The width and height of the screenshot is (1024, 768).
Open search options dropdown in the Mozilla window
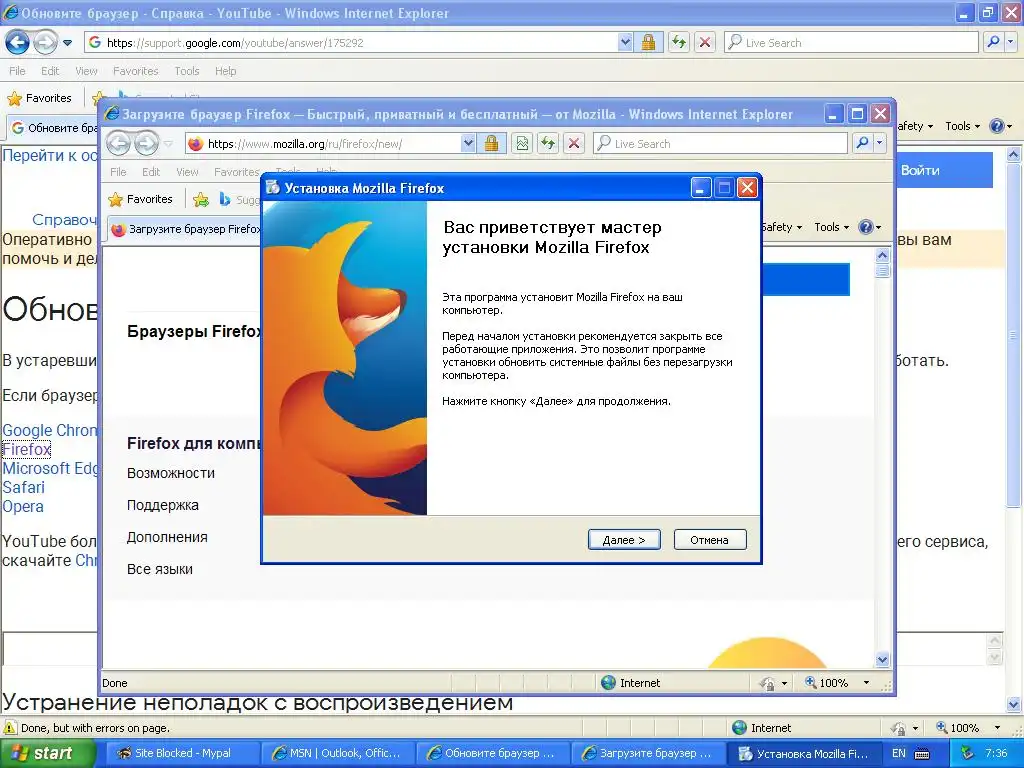pyautogui.click(x=880, y=144)
